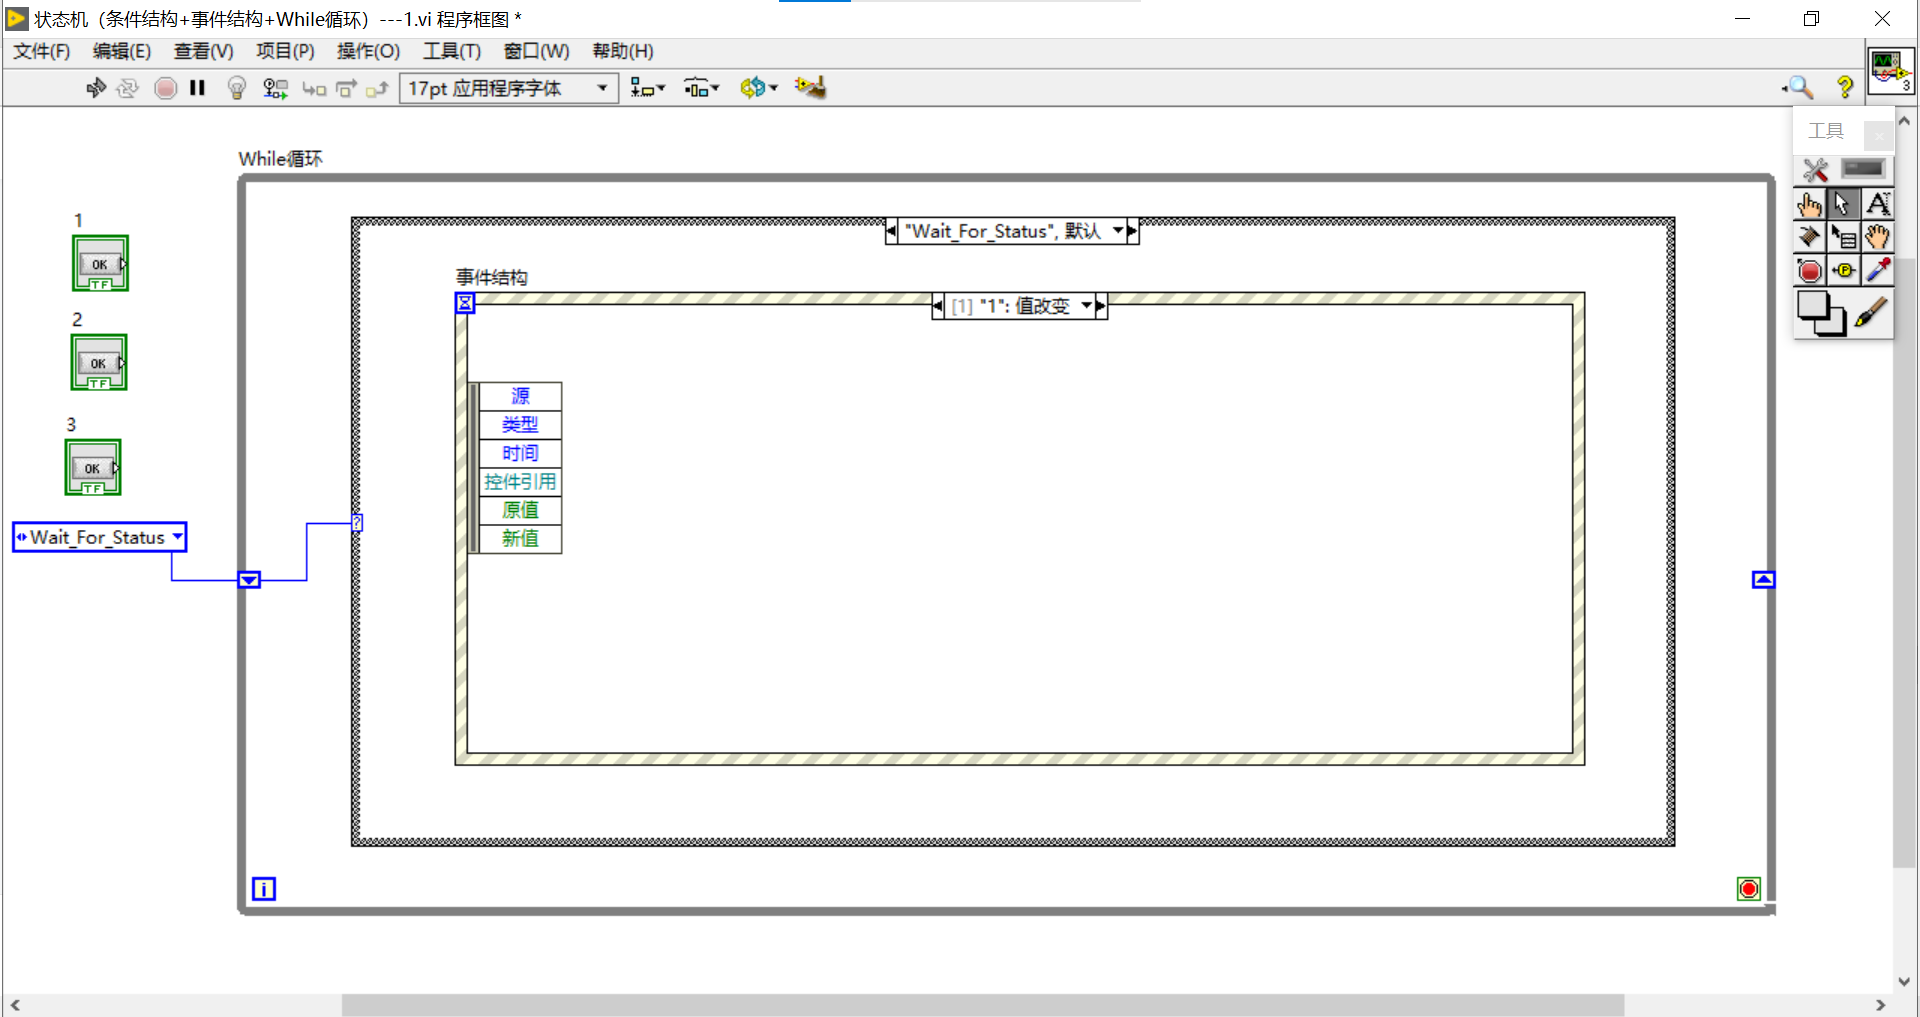Open the "Wait_For_Status", 默认 case selector list

coord(1012,231)
